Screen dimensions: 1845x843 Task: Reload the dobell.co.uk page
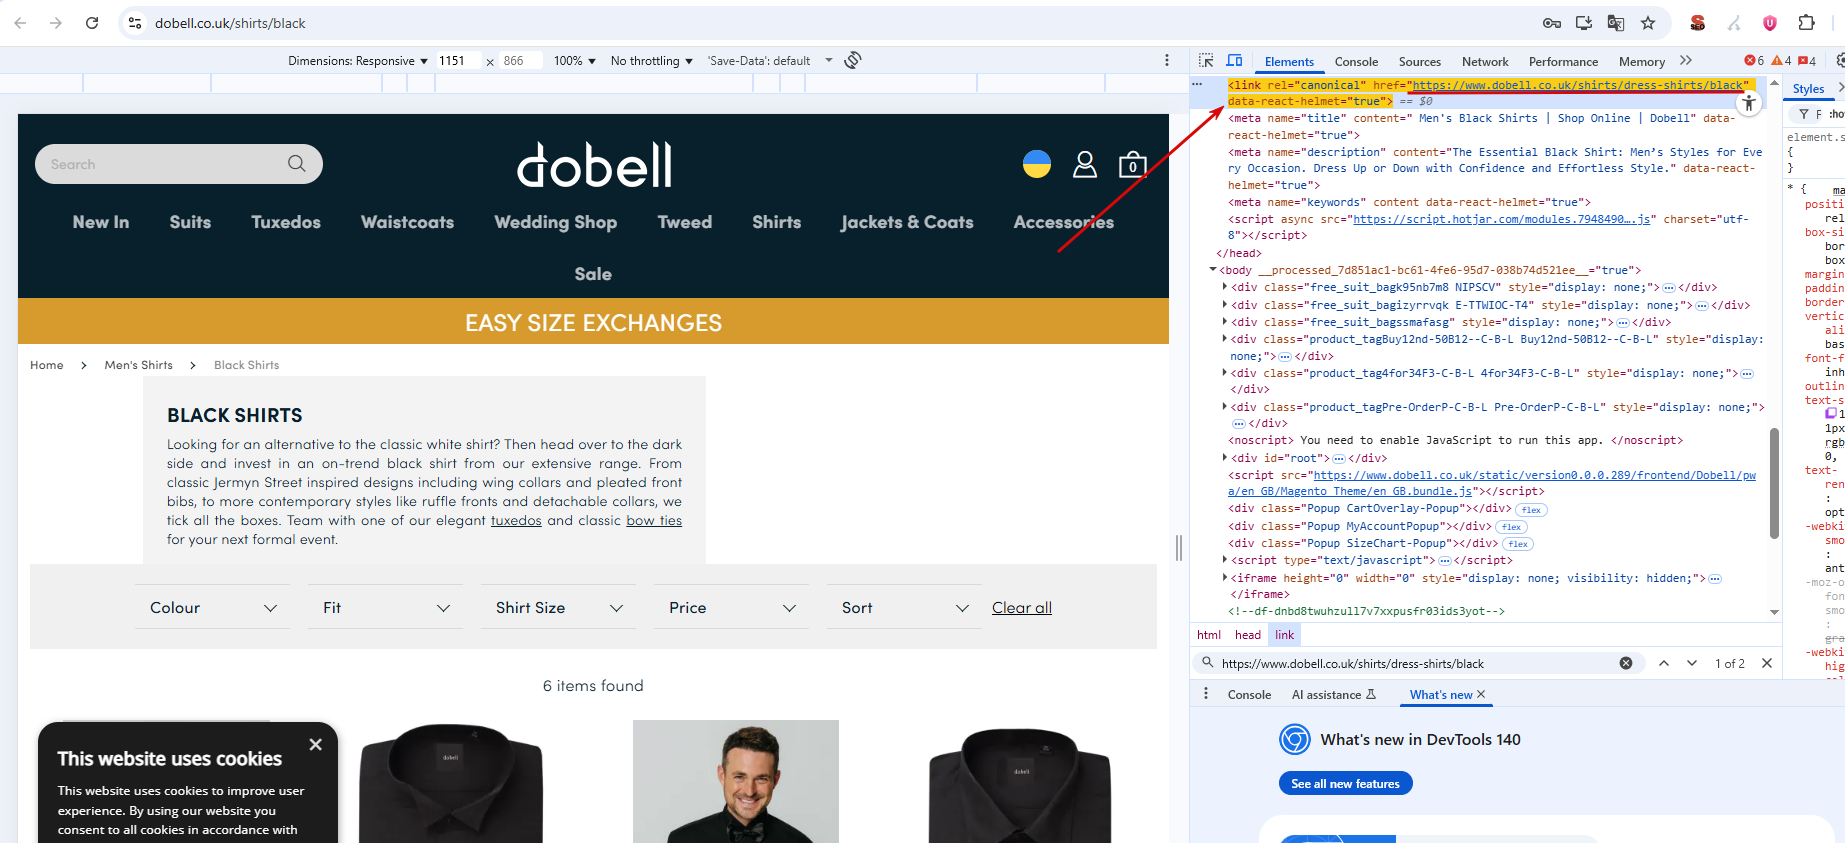pyautogui.click(x=92, y=23)
